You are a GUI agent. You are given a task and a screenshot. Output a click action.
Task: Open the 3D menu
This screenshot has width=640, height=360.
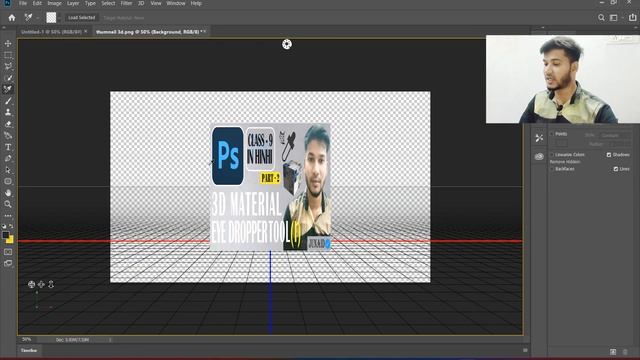(141, 3)
